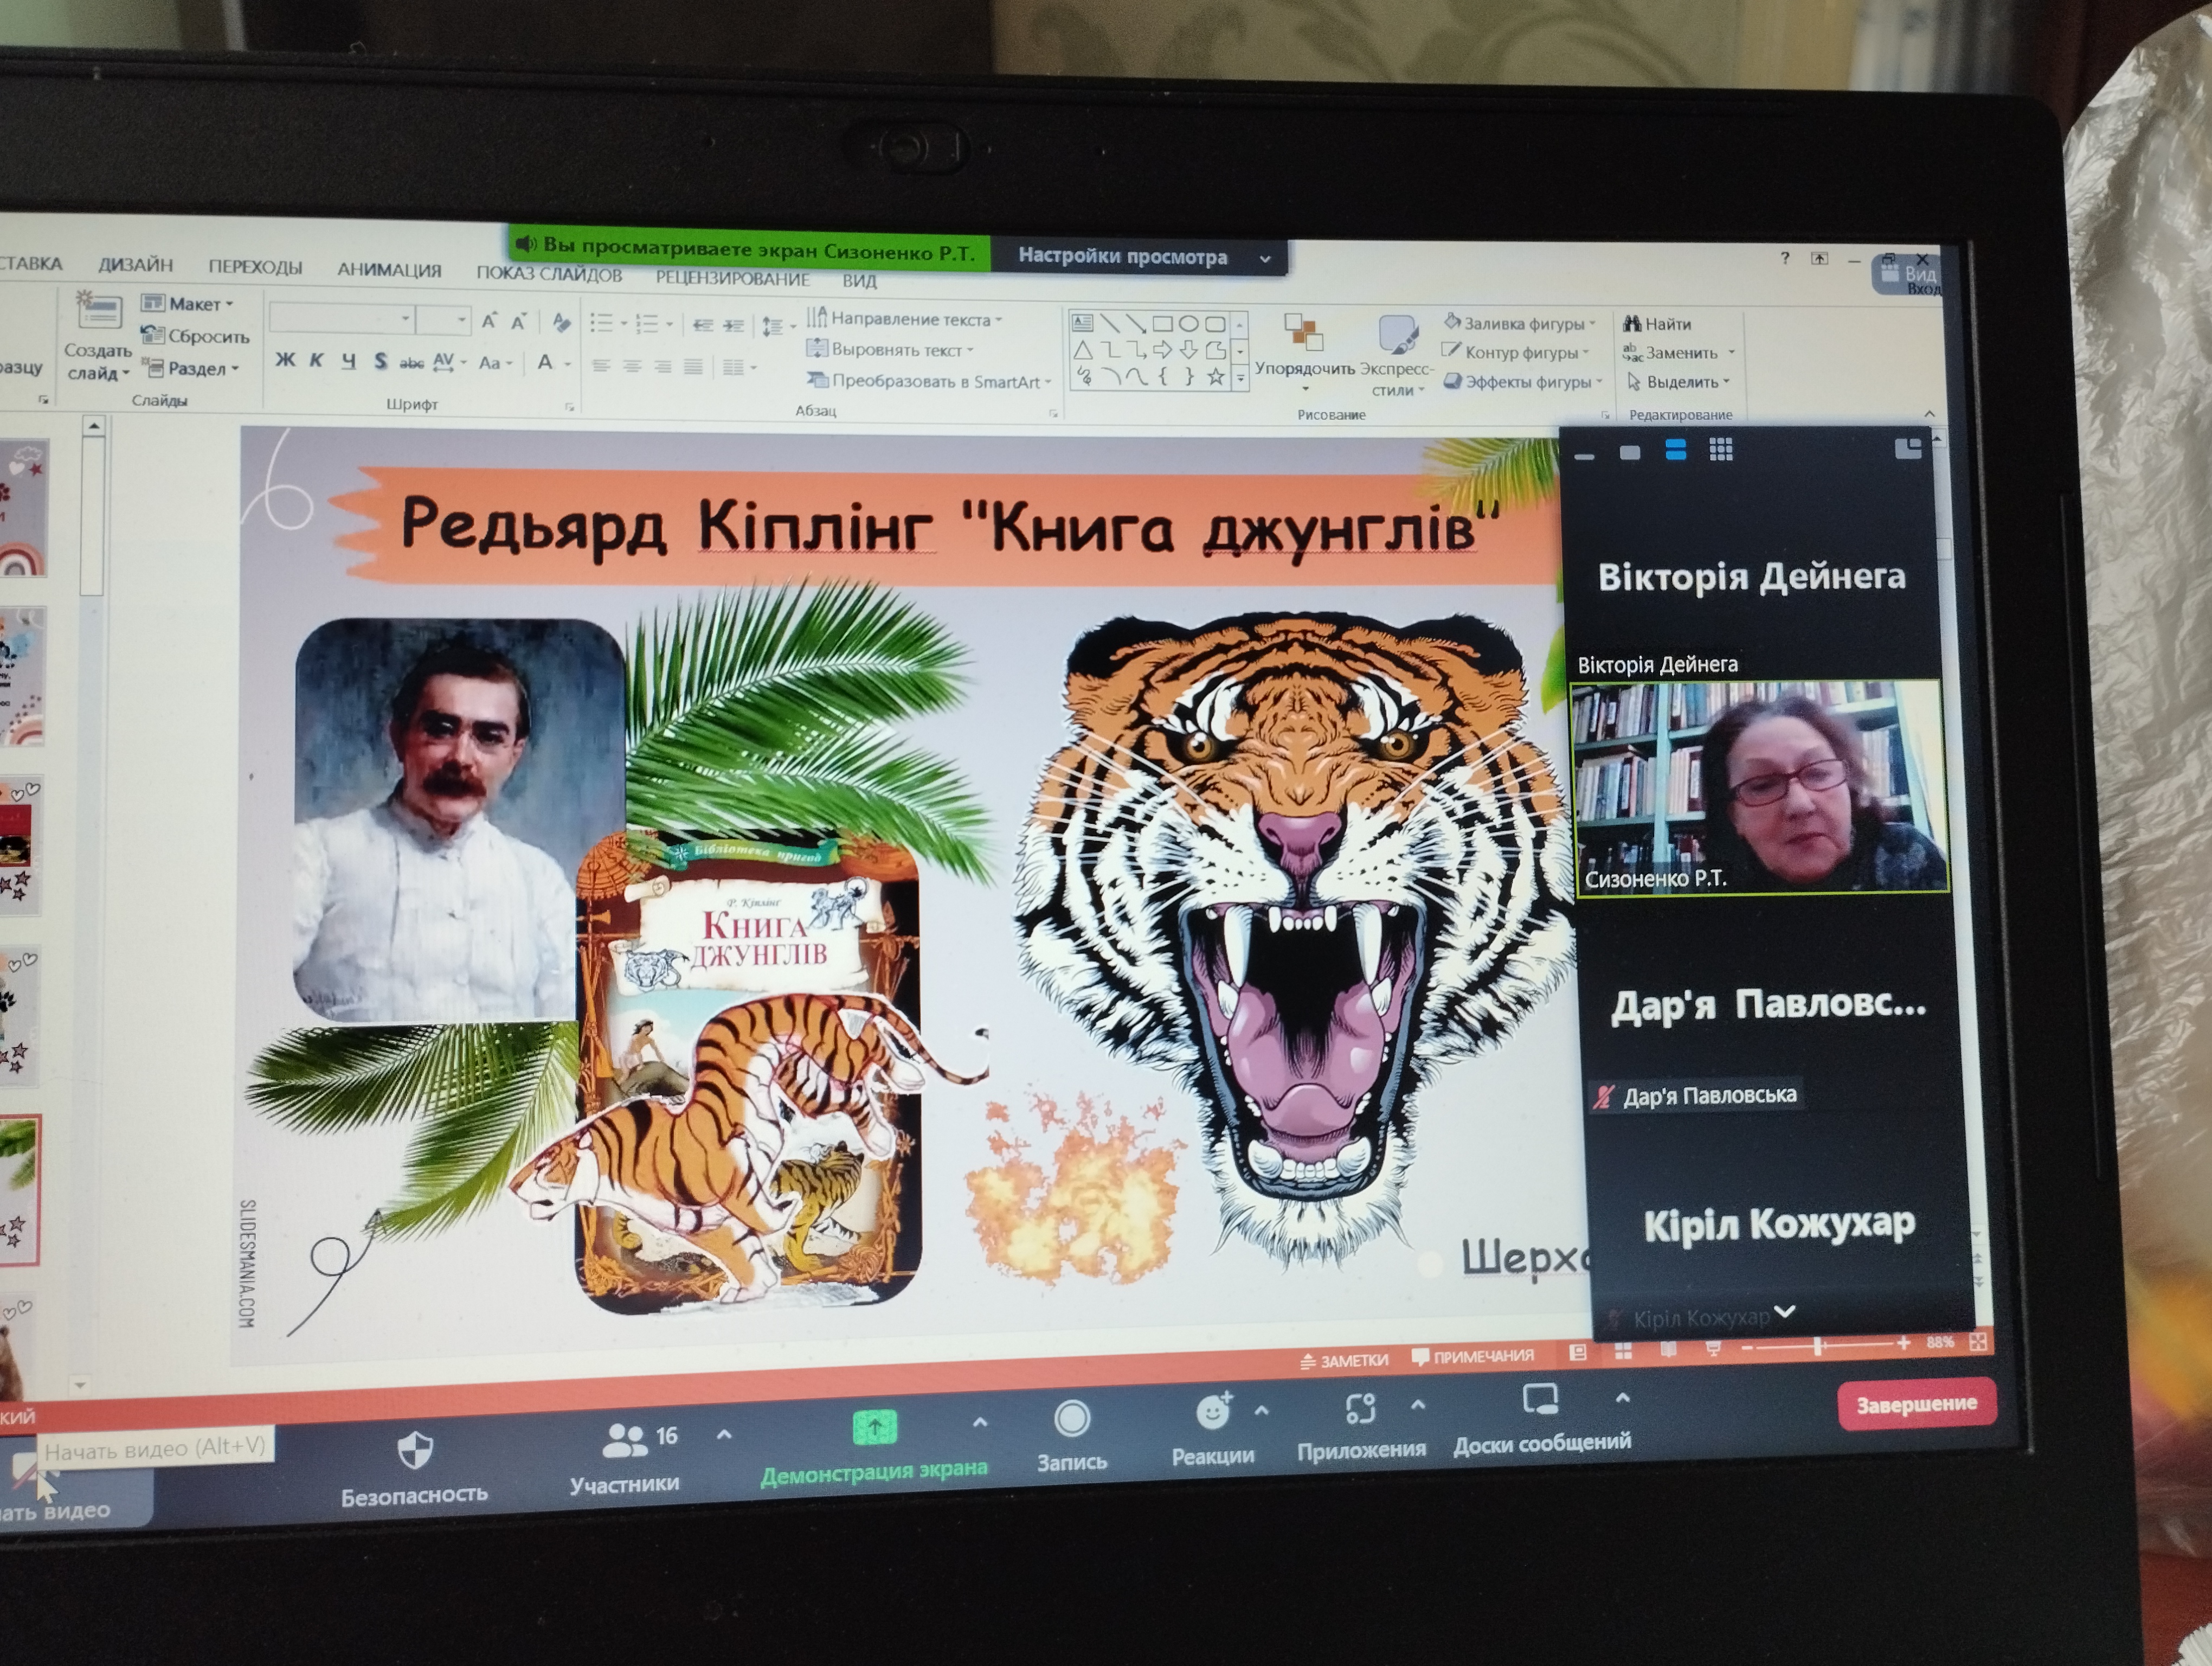Open the ДИЗАЙН ribbon tab
The width and height of the screenshot is (2212, 1666).
pyautogui.click(x=135, y=265)
